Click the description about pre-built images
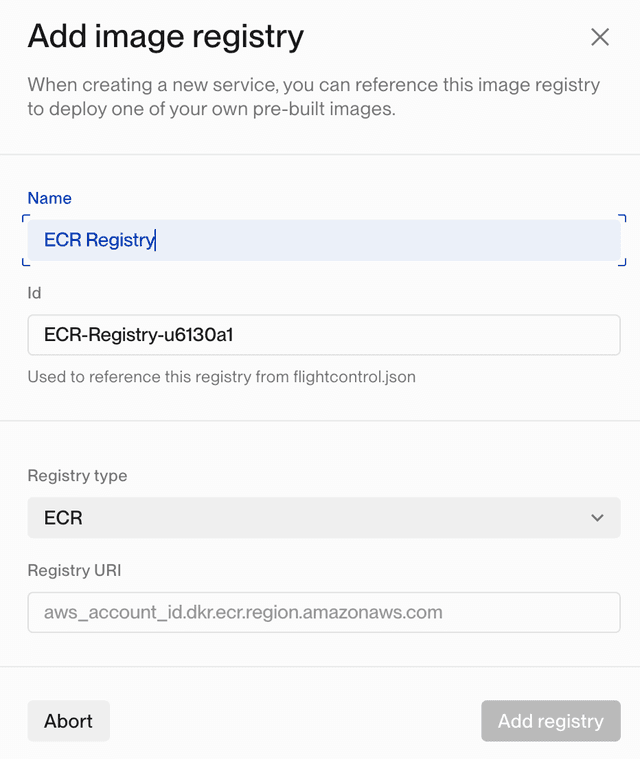The width and height of the screenshot is (640, 759). pos(313,97)
